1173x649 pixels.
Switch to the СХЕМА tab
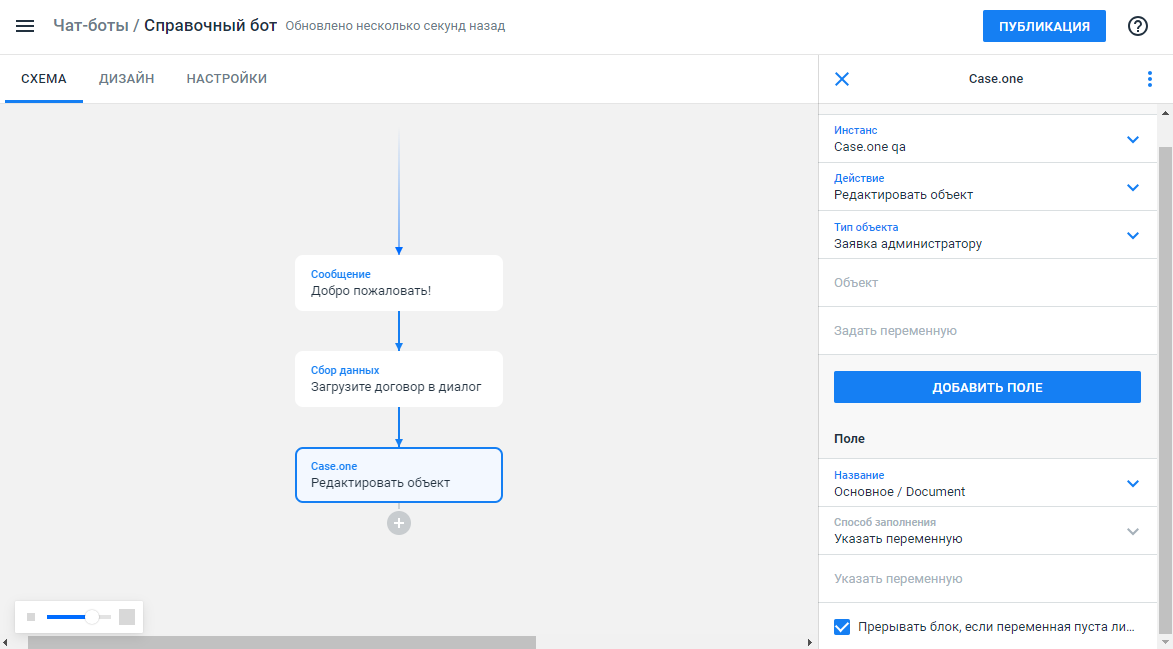tap(44, 79)
